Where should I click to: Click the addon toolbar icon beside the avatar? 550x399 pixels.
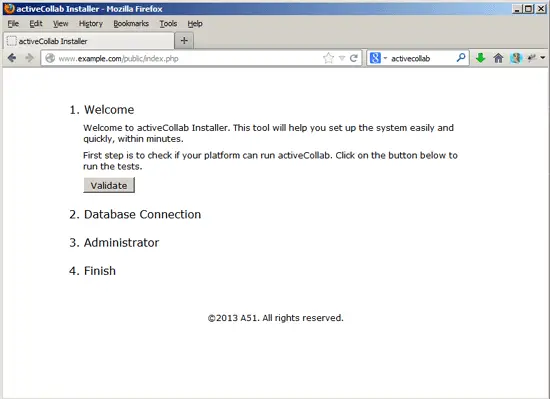[x=532, y=58]
